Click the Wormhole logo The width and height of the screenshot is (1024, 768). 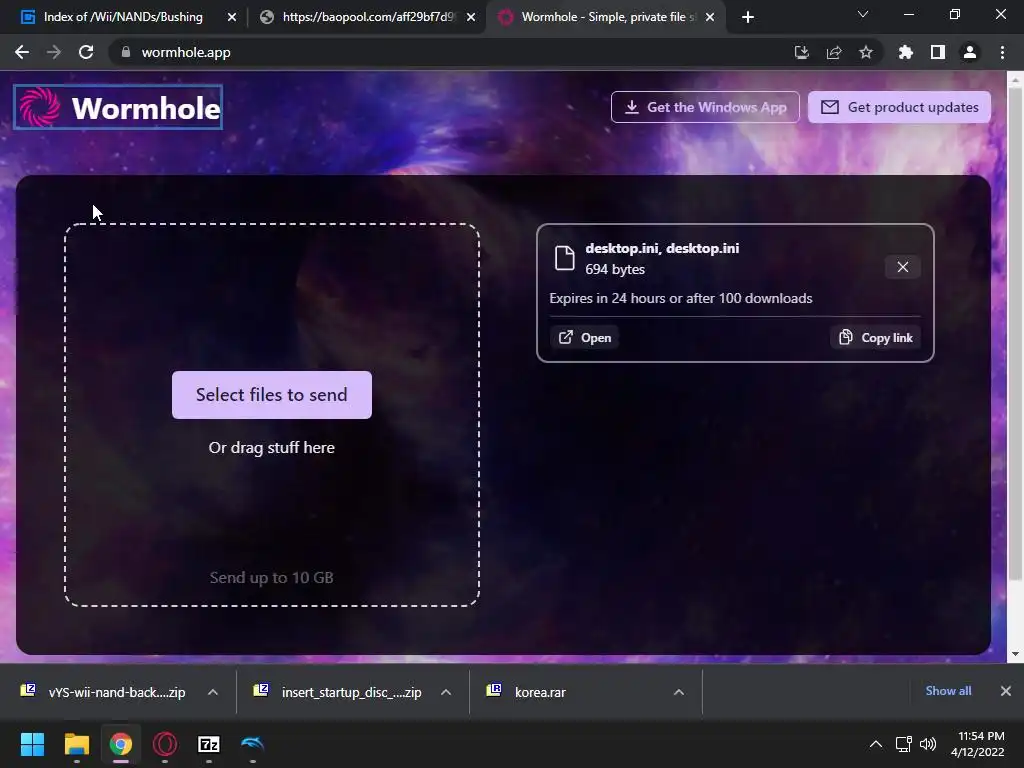118,108
